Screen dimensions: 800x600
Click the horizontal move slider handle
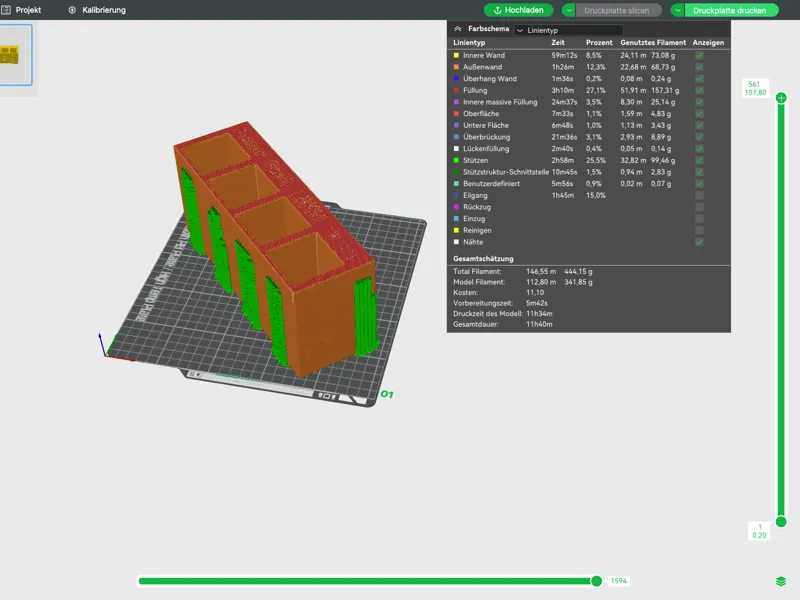tap(596, 581)
